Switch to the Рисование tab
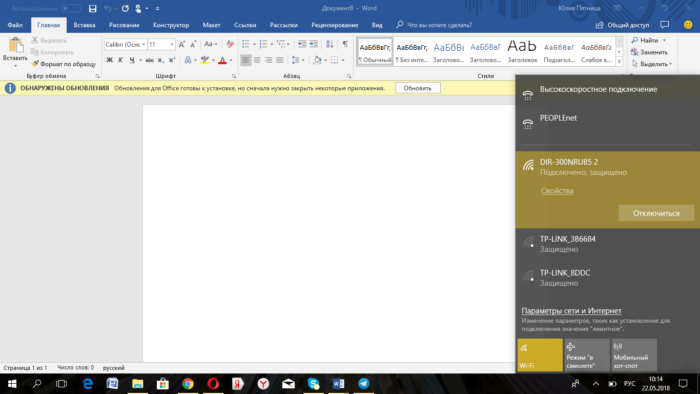 124,25
